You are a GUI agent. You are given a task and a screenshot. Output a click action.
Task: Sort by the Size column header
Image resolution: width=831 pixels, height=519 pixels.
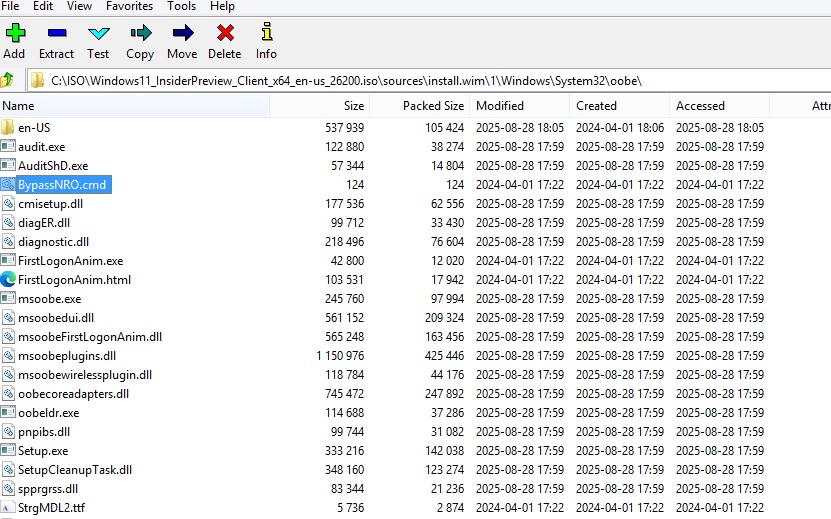click(x=320, y=105)
